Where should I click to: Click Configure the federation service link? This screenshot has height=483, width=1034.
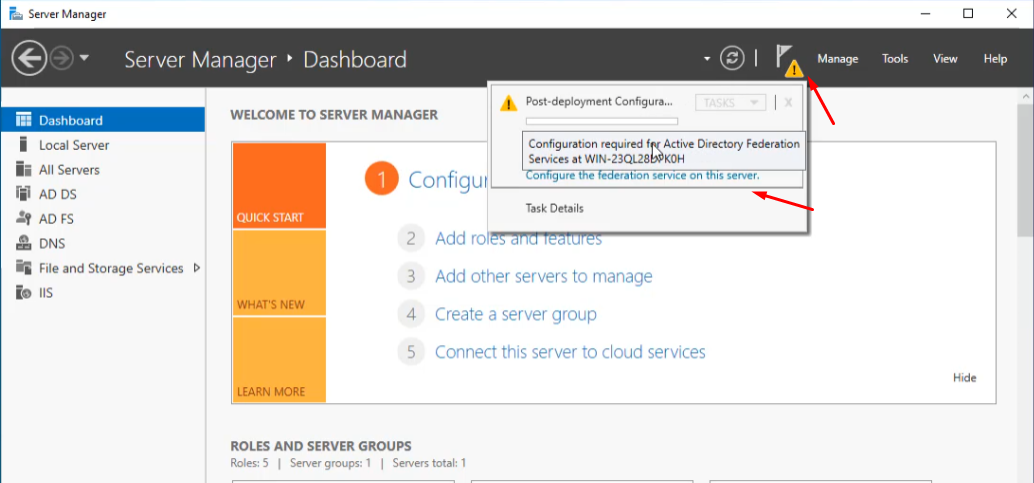[642, 176]
